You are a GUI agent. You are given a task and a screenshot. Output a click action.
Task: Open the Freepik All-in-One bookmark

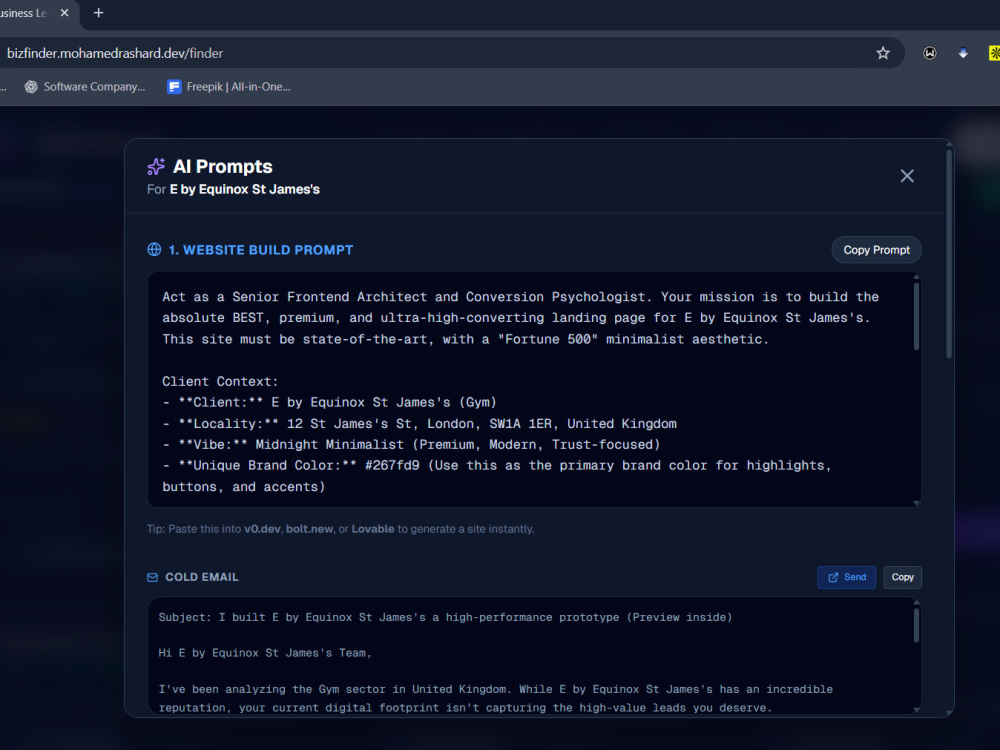click(228, 87)
